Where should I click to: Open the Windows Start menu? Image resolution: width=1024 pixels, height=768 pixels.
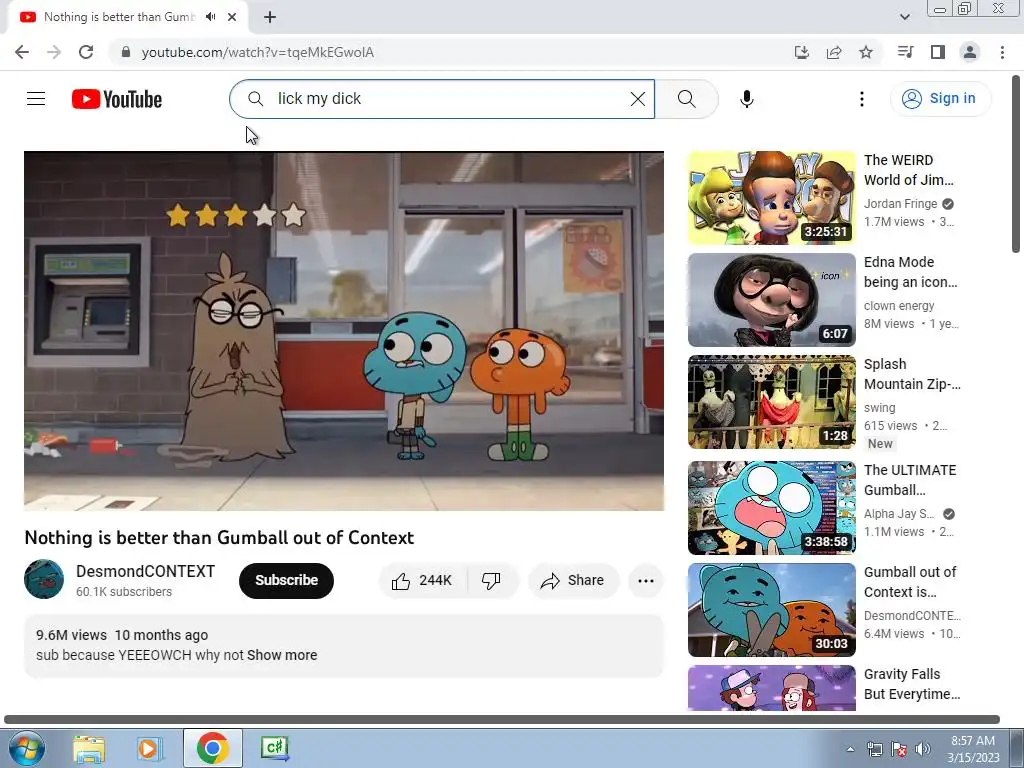point(26,748)
